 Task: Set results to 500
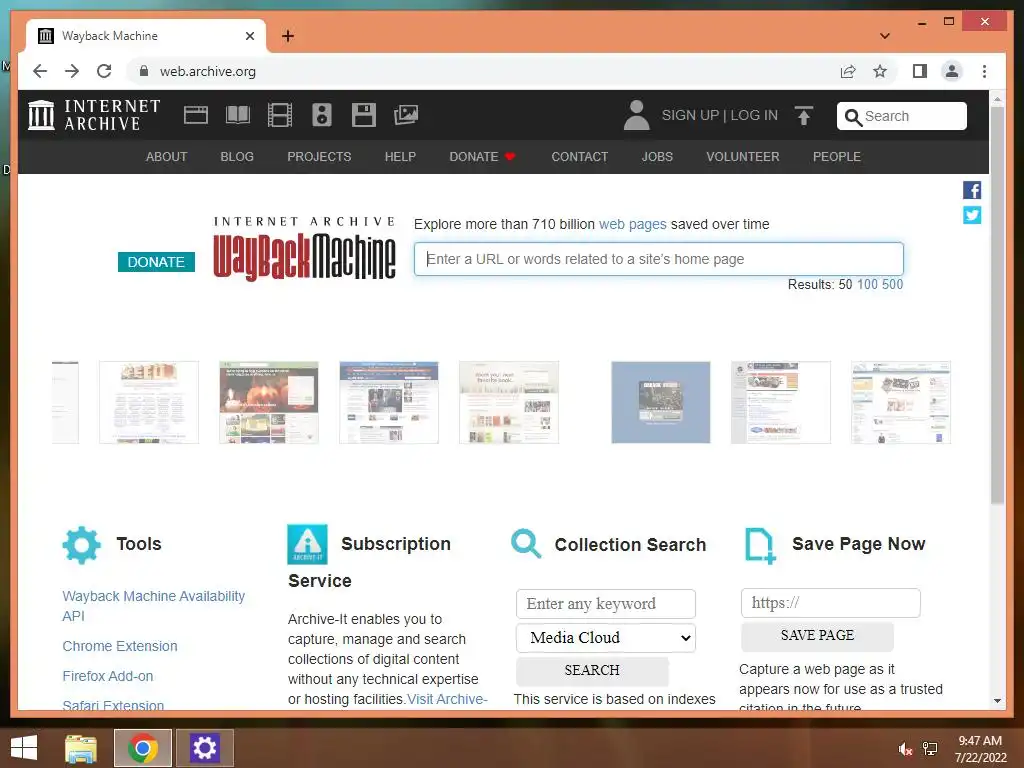pos(893,285)
